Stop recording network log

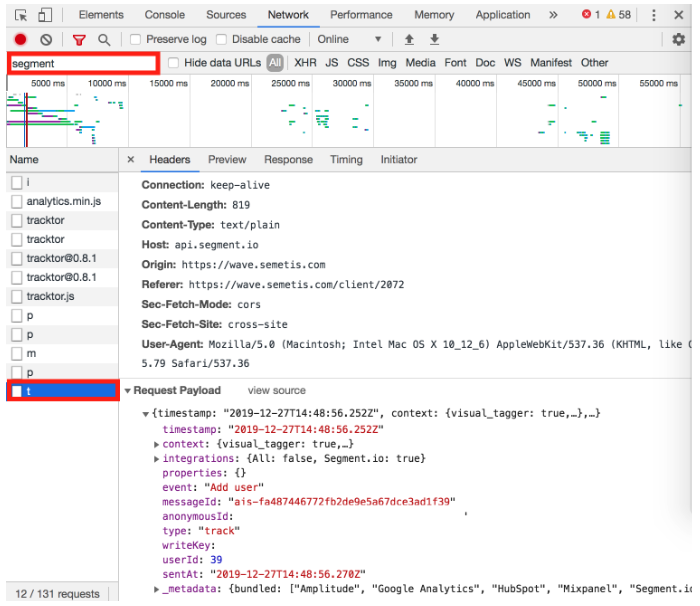20,40
